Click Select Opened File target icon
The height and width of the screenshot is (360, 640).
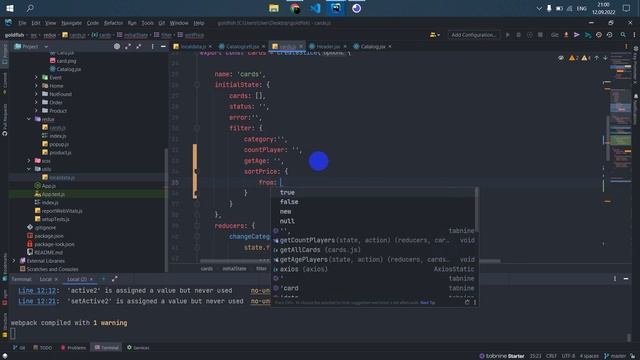pos(117,47)
